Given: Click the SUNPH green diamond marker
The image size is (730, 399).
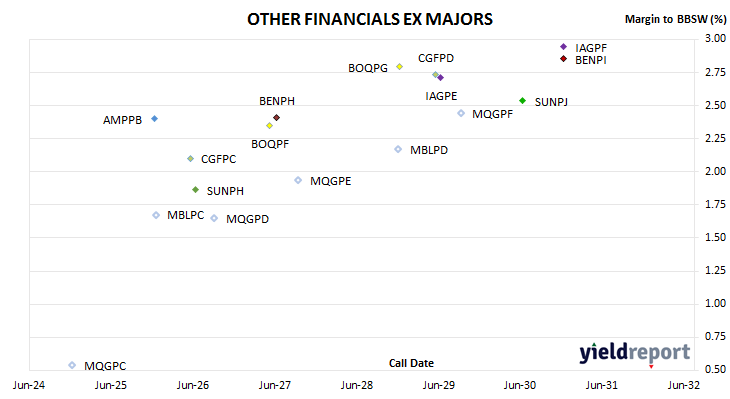Looking at the screenshot, I should click(x=196, y=189).
